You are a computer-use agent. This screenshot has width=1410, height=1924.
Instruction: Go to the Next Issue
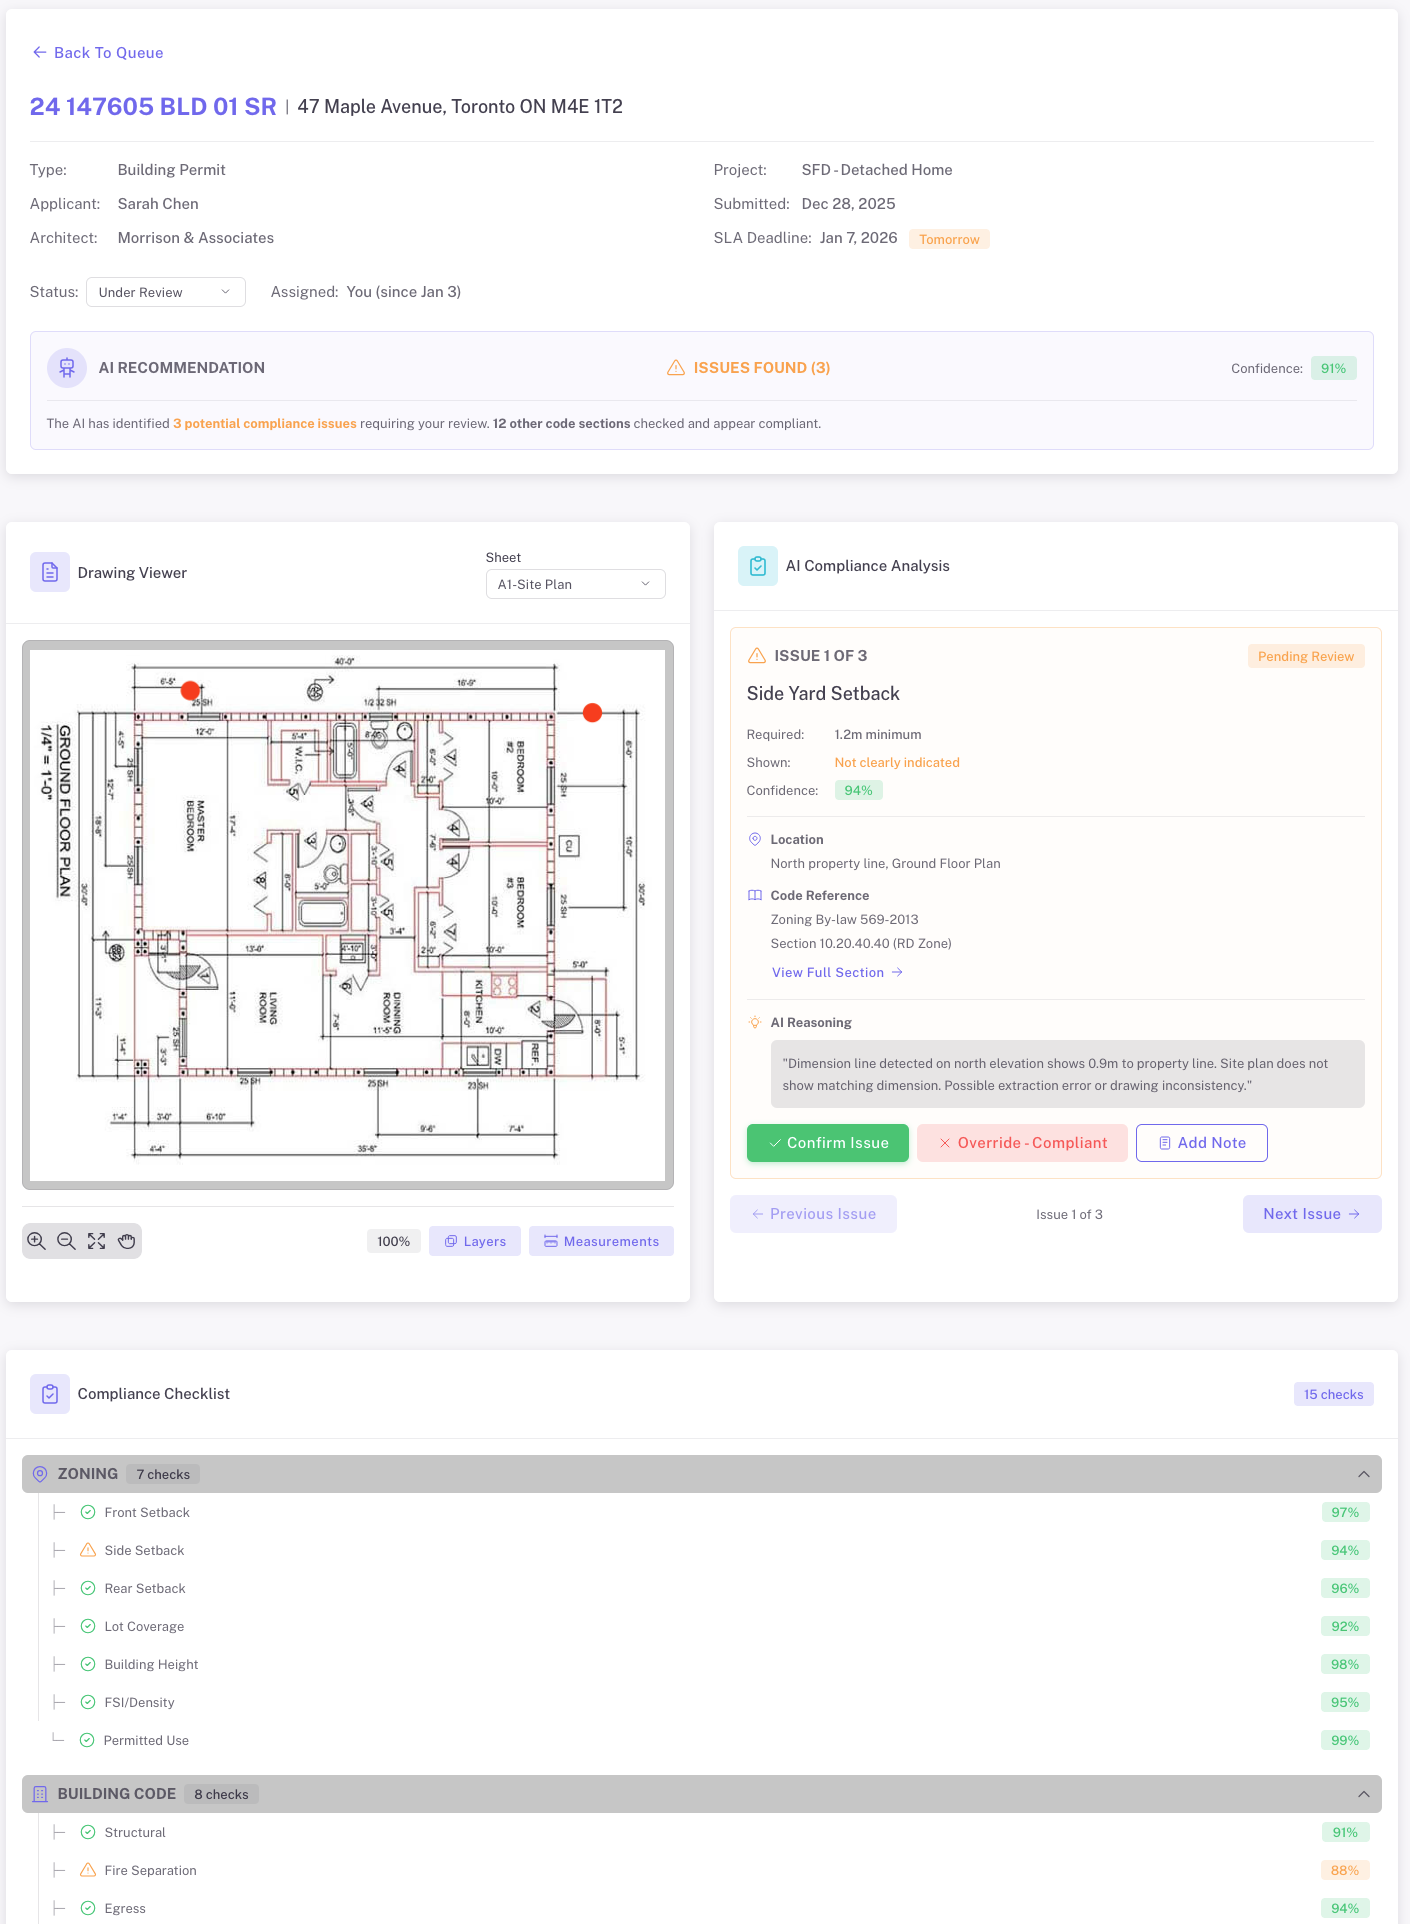tap(1311, 1214)
